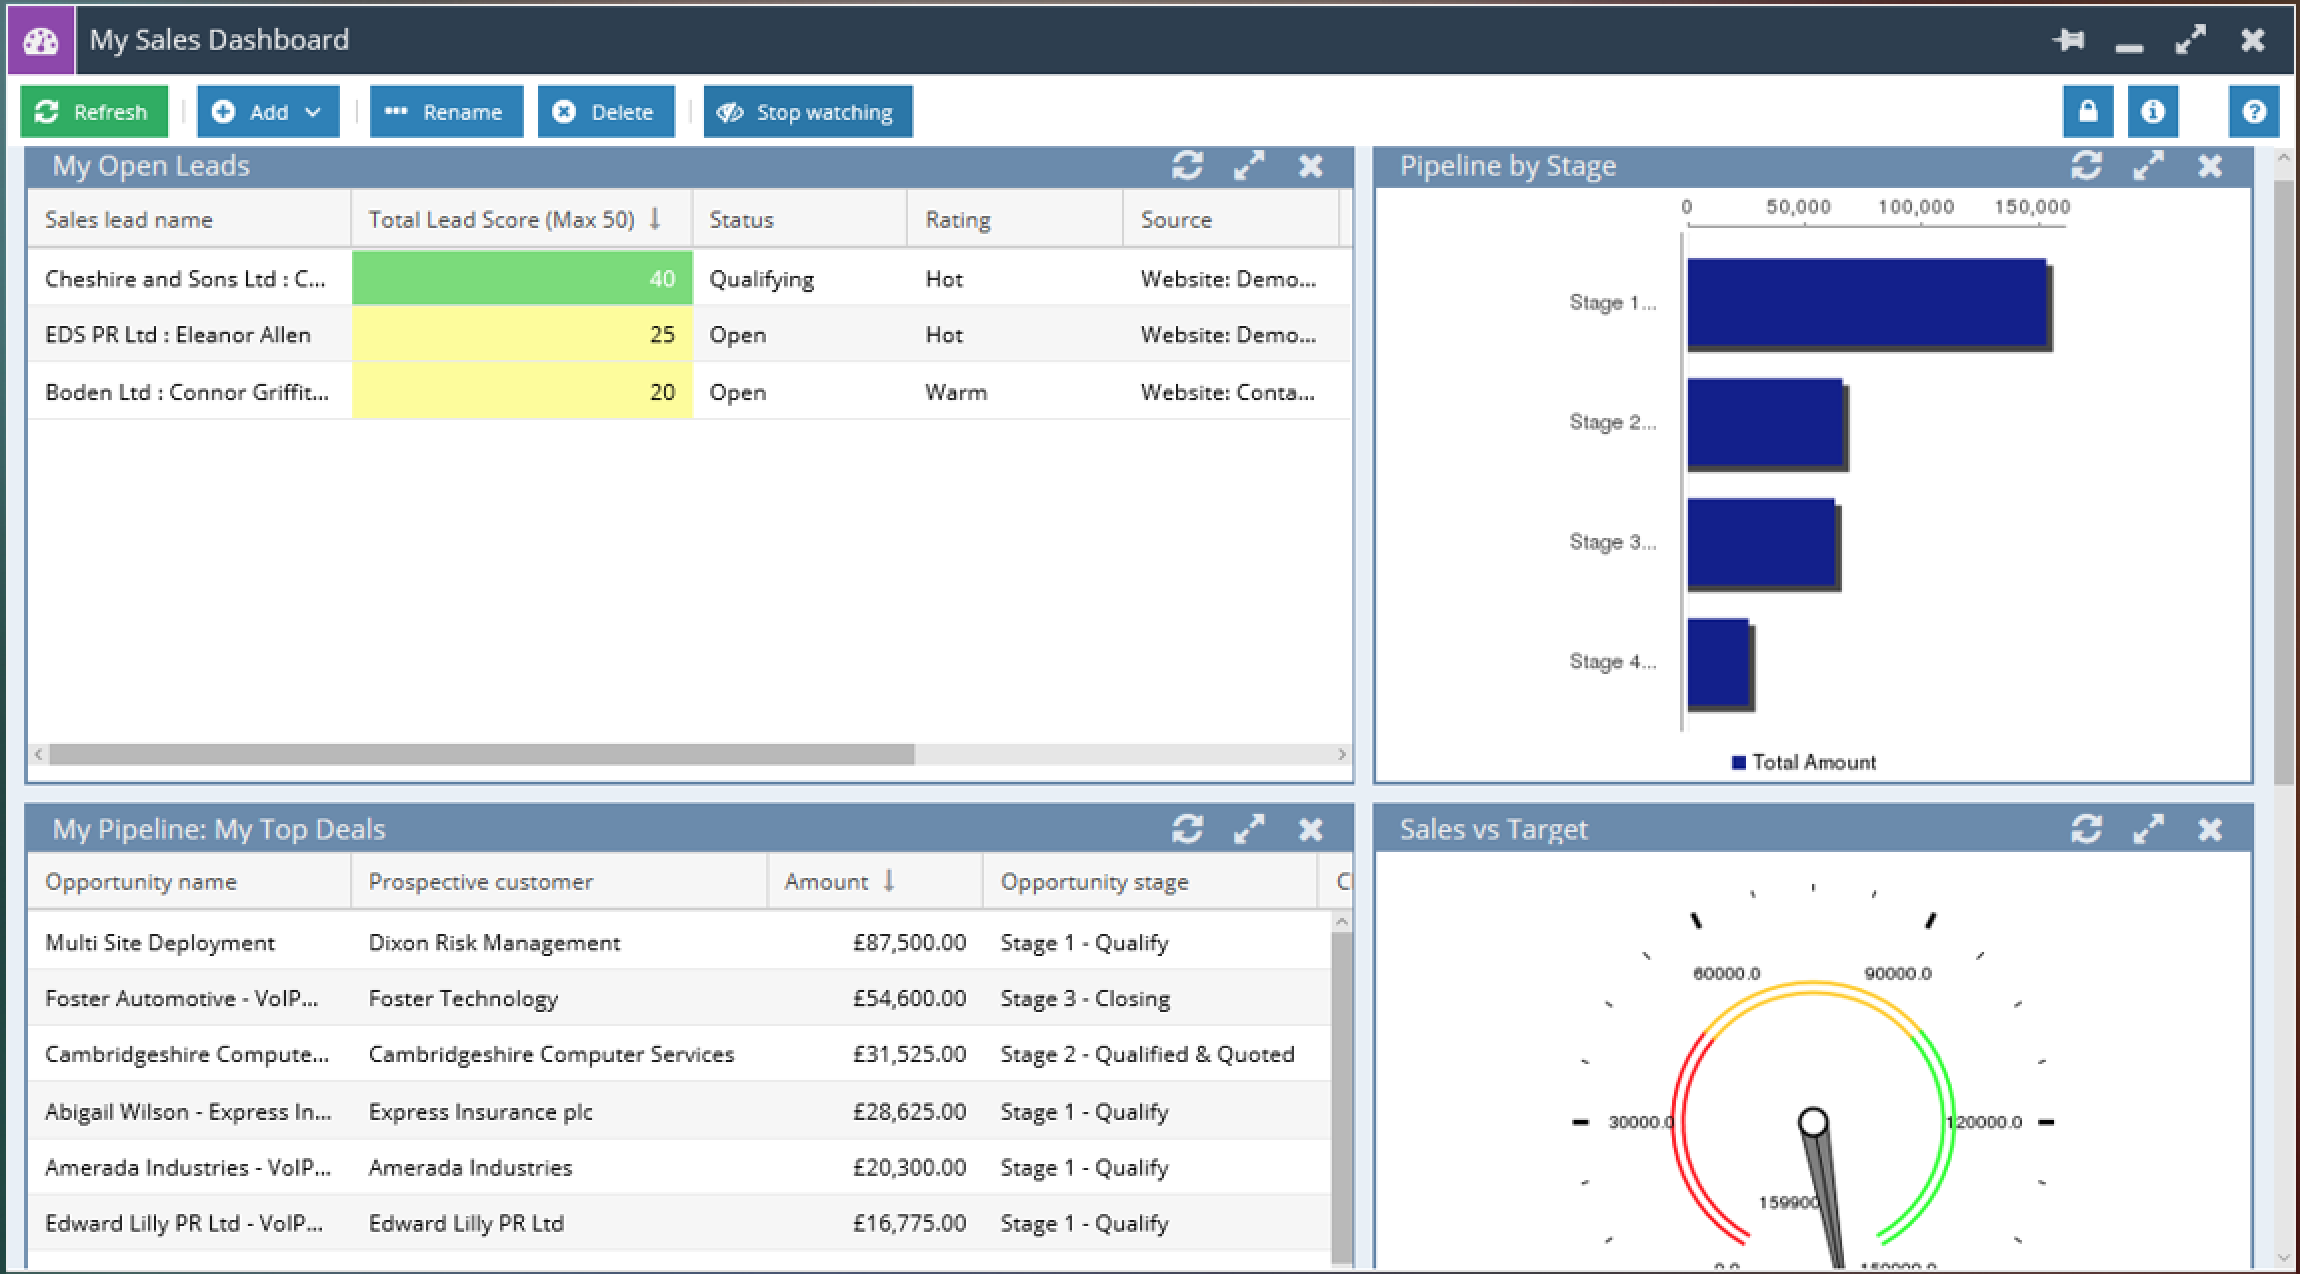Toggle the Total Amount legend series
Image resolution: width=2300 pixels, height=1274 pixels.
[x=1803, y=762]
